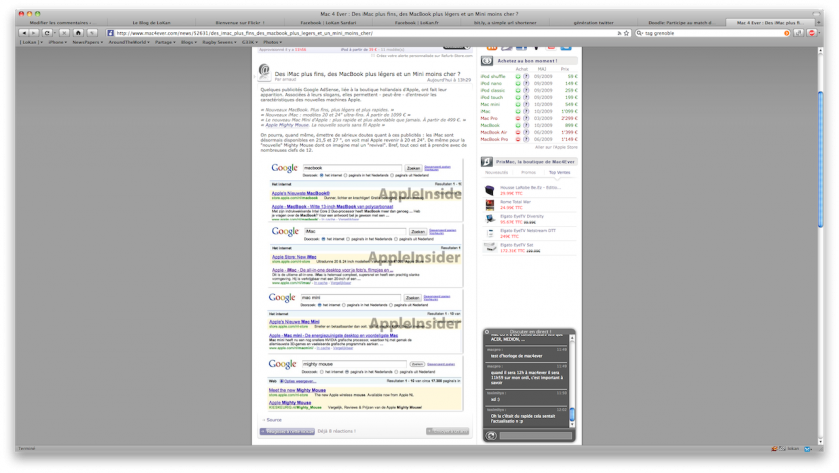Open the MacBook Pro price row link
This screenshot has height=473, width=839.
point(494,139)
